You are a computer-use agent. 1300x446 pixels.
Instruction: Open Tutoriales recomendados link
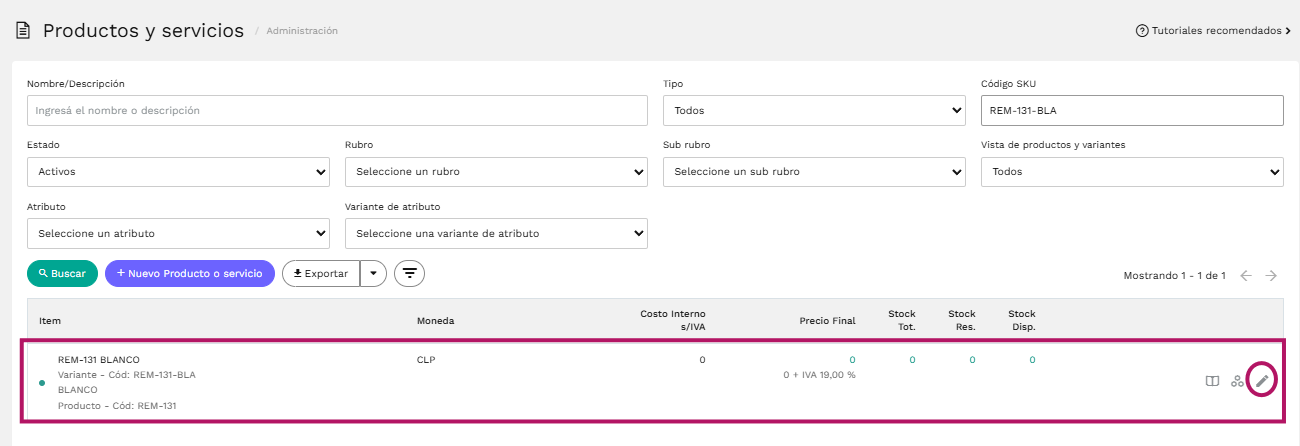tap(1214, 31)
